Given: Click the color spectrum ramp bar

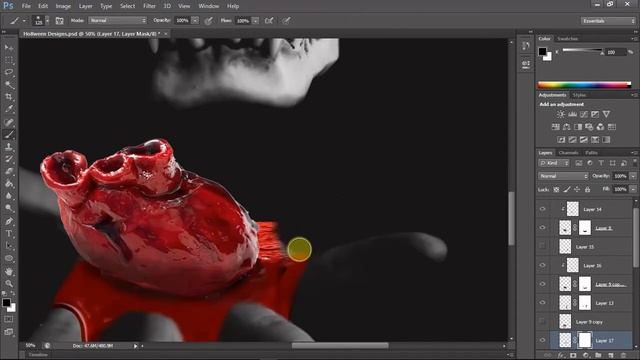Looking at the screenshot, I should (584, 85).
